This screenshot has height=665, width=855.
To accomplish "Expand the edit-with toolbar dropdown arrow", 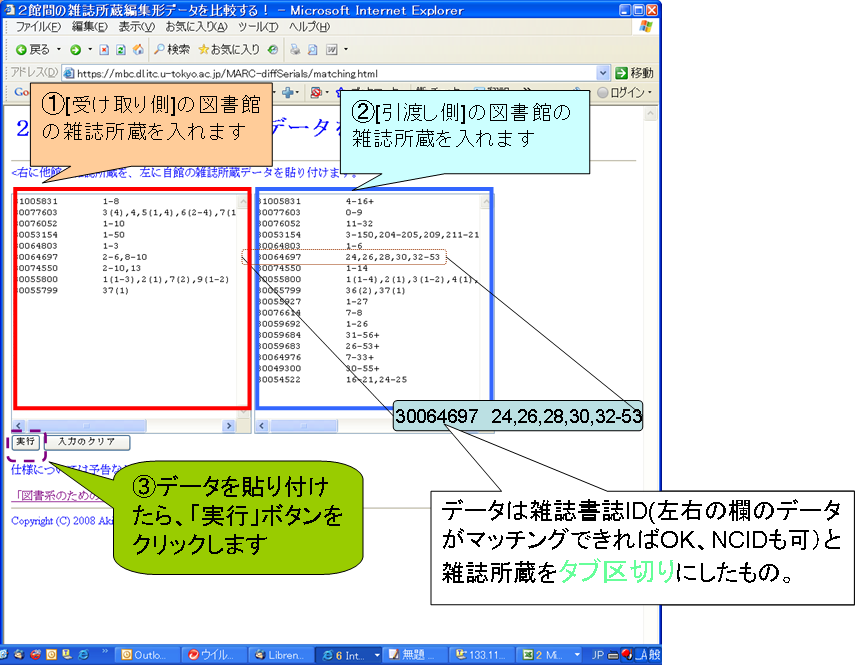I will 346,50.
